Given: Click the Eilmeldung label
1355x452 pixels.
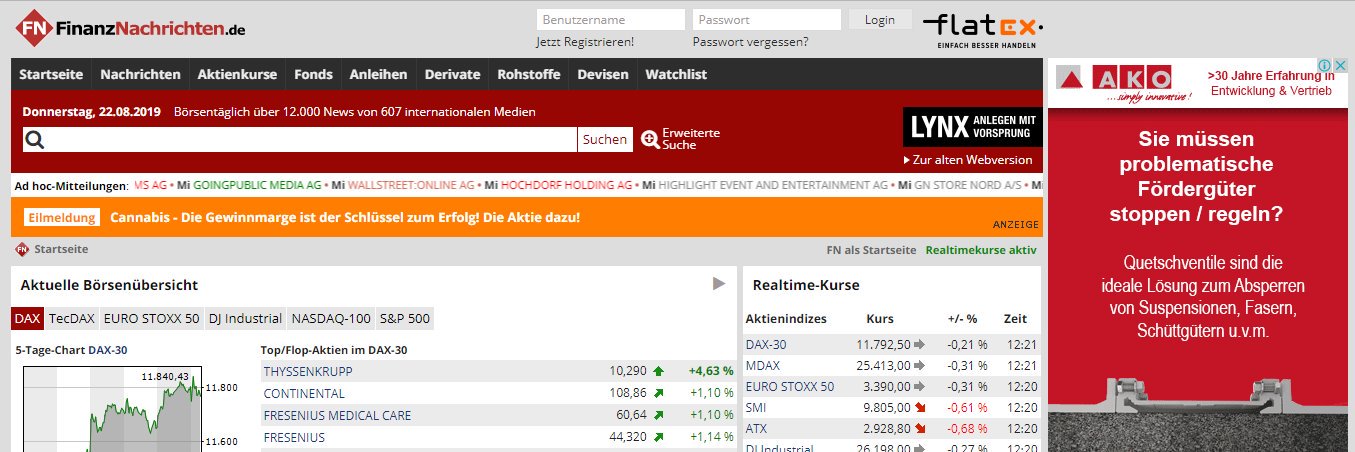Looking at the screenshot, I should click(x=62, y=217).
